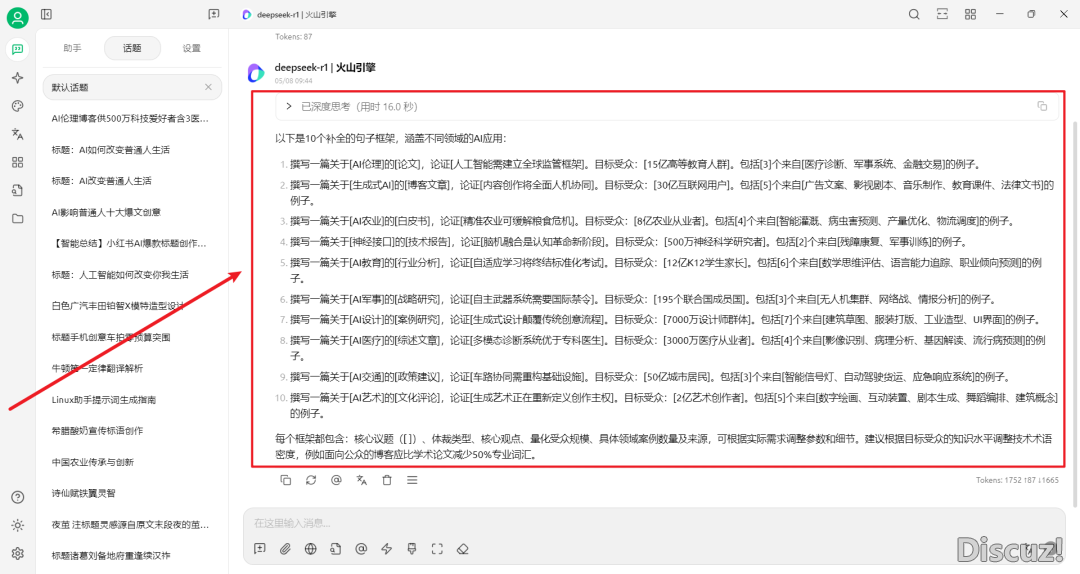Remove 默认话题 with its X button
Screen dimensions: 1080x574
(x=208, y=87)
